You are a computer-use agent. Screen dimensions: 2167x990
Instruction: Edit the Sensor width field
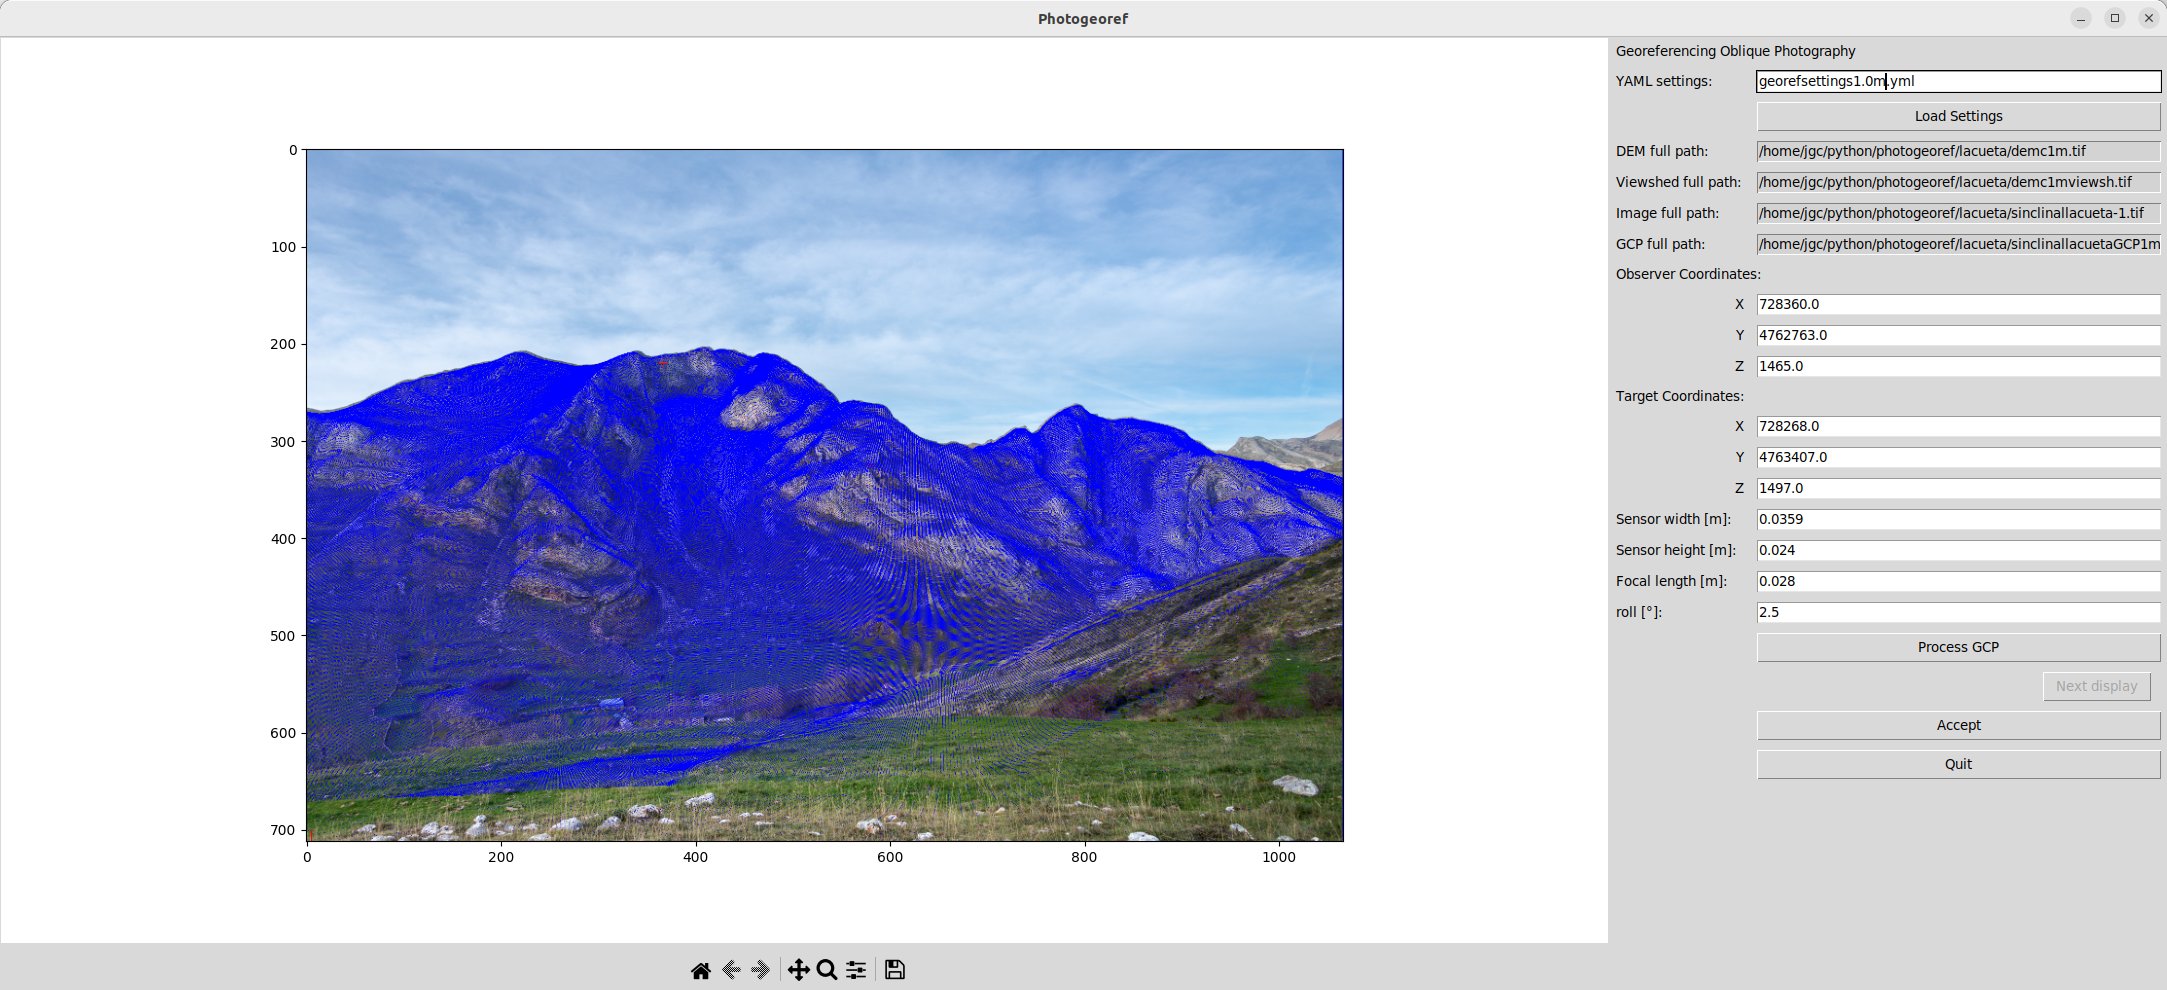(1958, 519)
